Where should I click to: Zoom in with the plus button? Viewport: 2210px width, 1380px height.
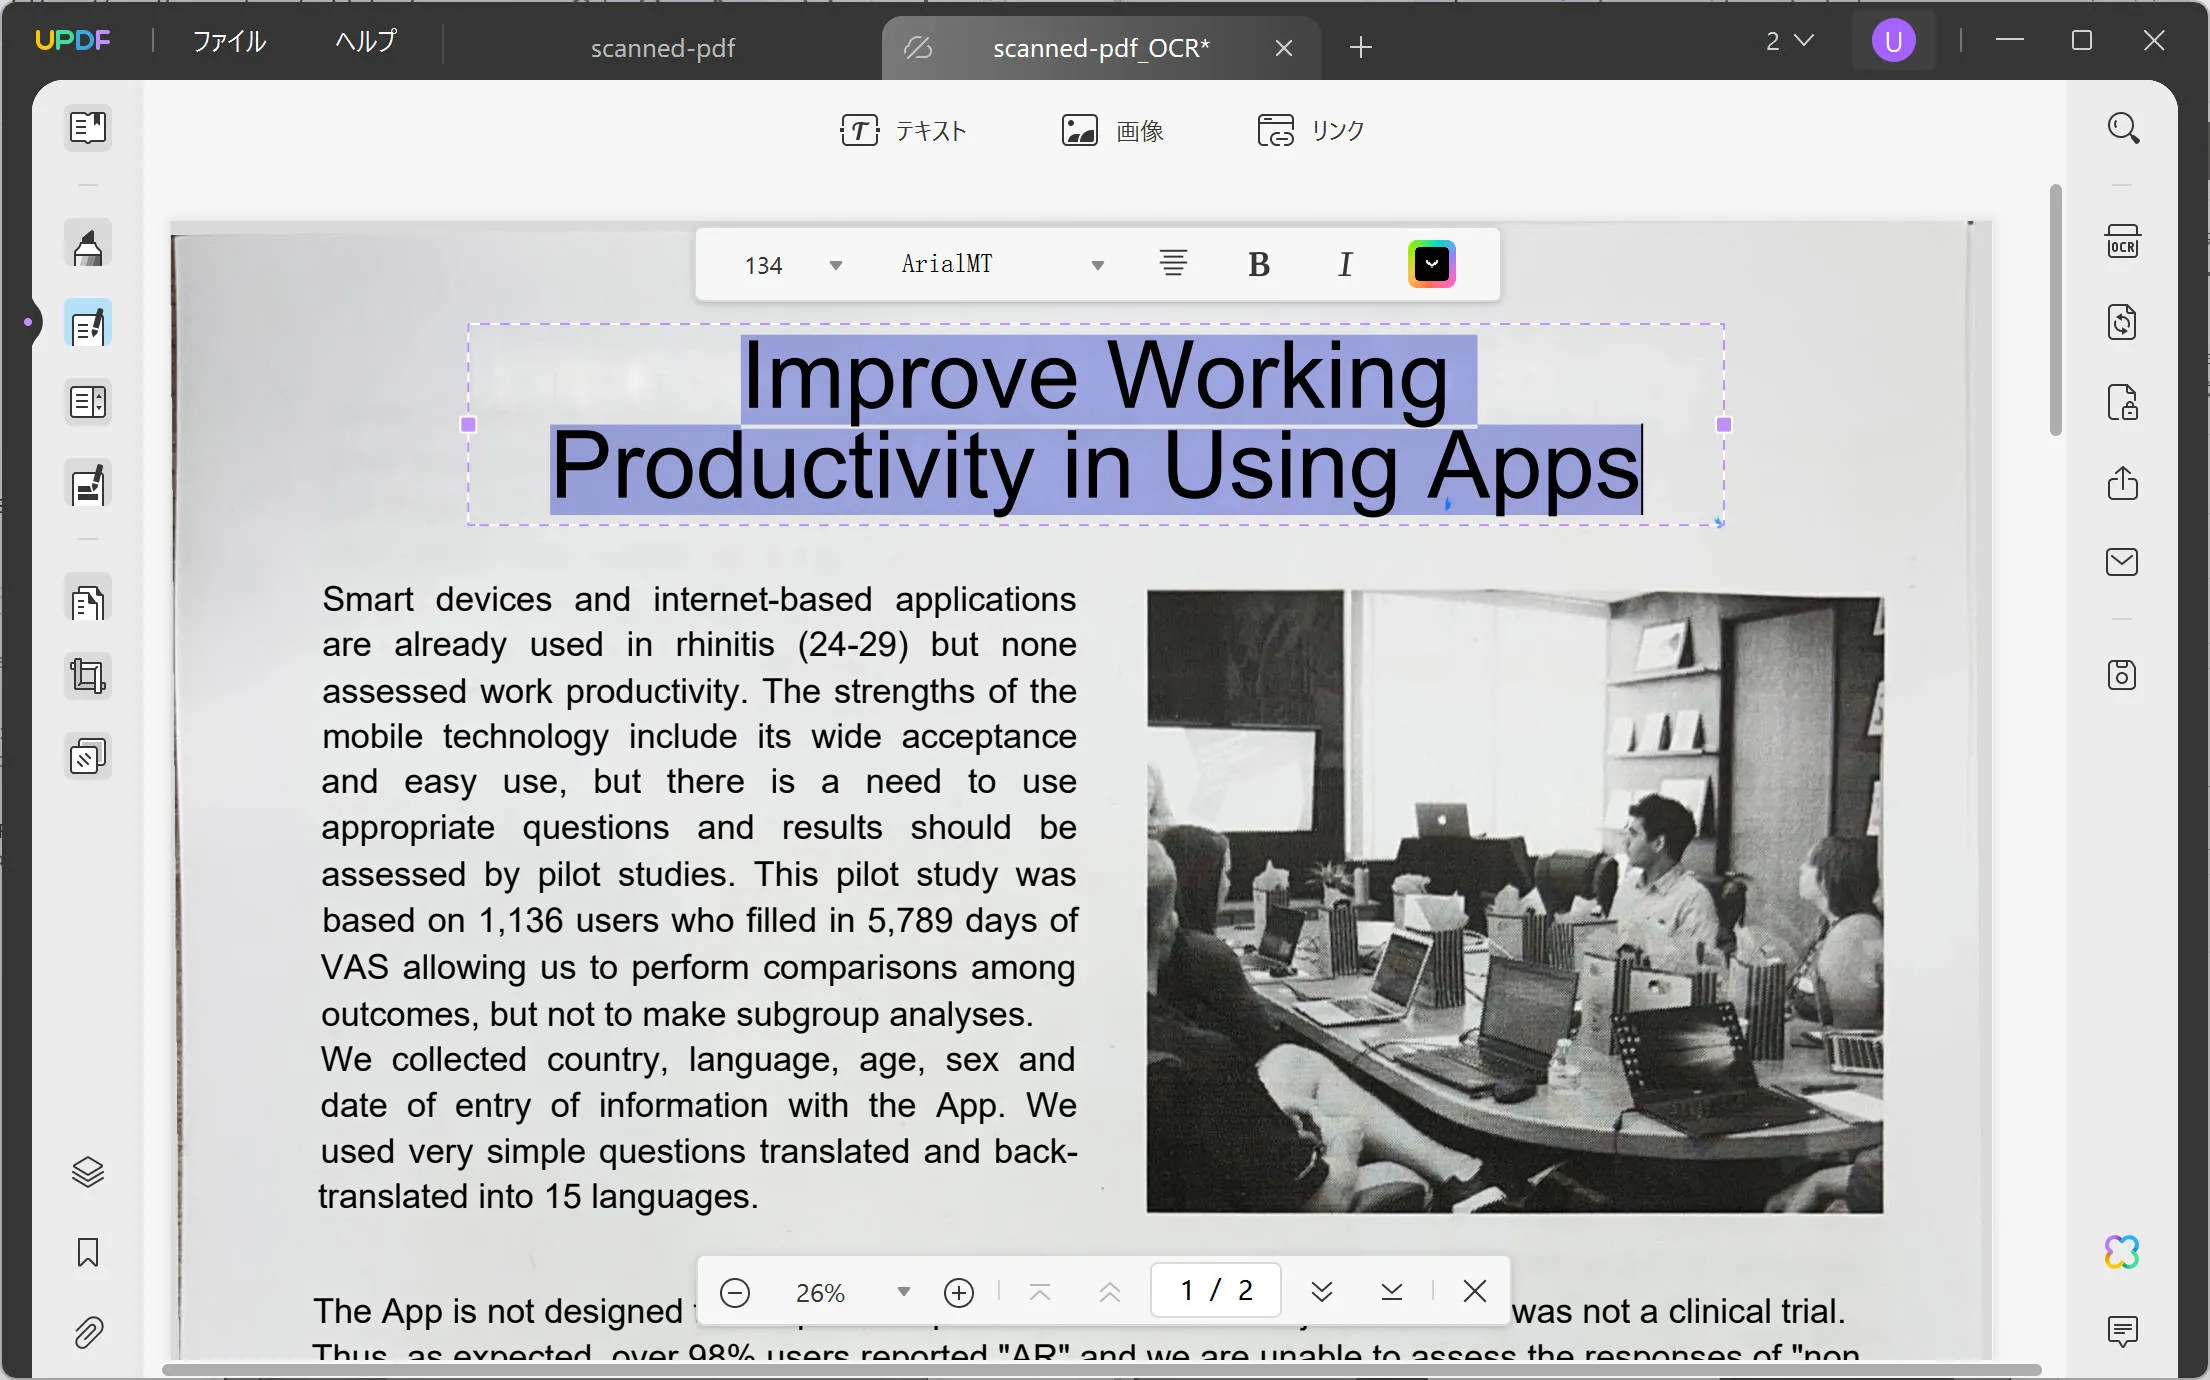(x=959, y=1292)
